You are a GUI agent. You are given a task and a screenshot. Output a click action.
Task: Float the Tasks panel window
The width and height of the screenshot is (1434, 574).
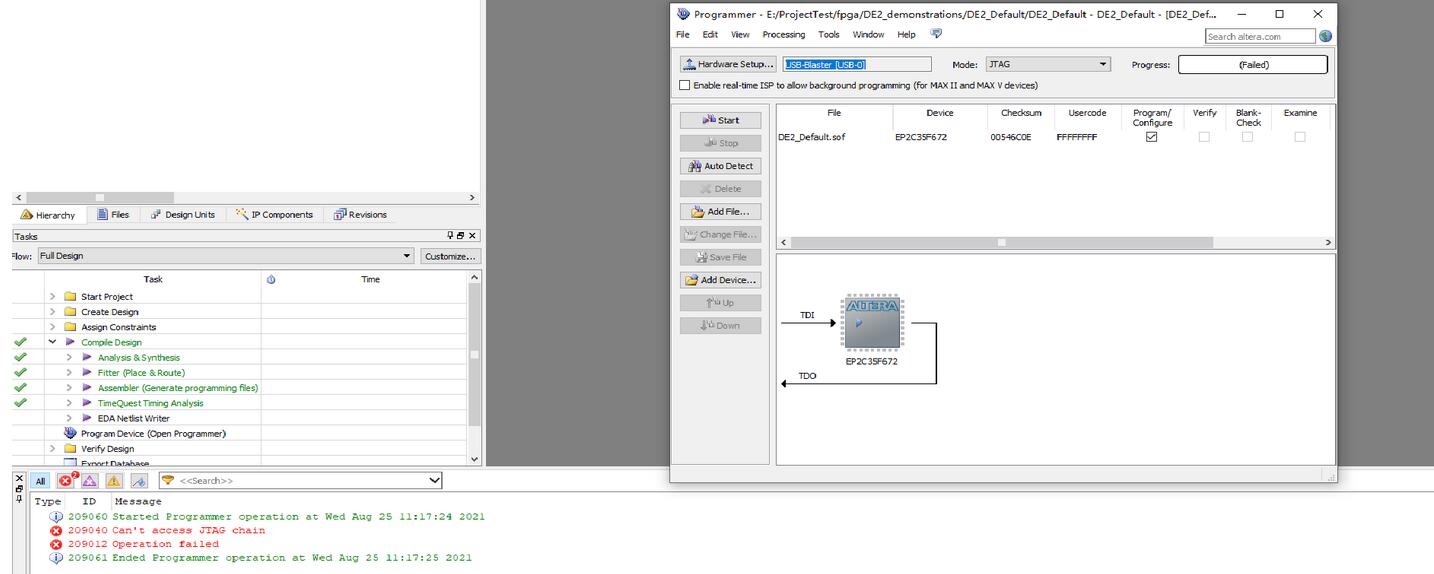pos(461,236)
